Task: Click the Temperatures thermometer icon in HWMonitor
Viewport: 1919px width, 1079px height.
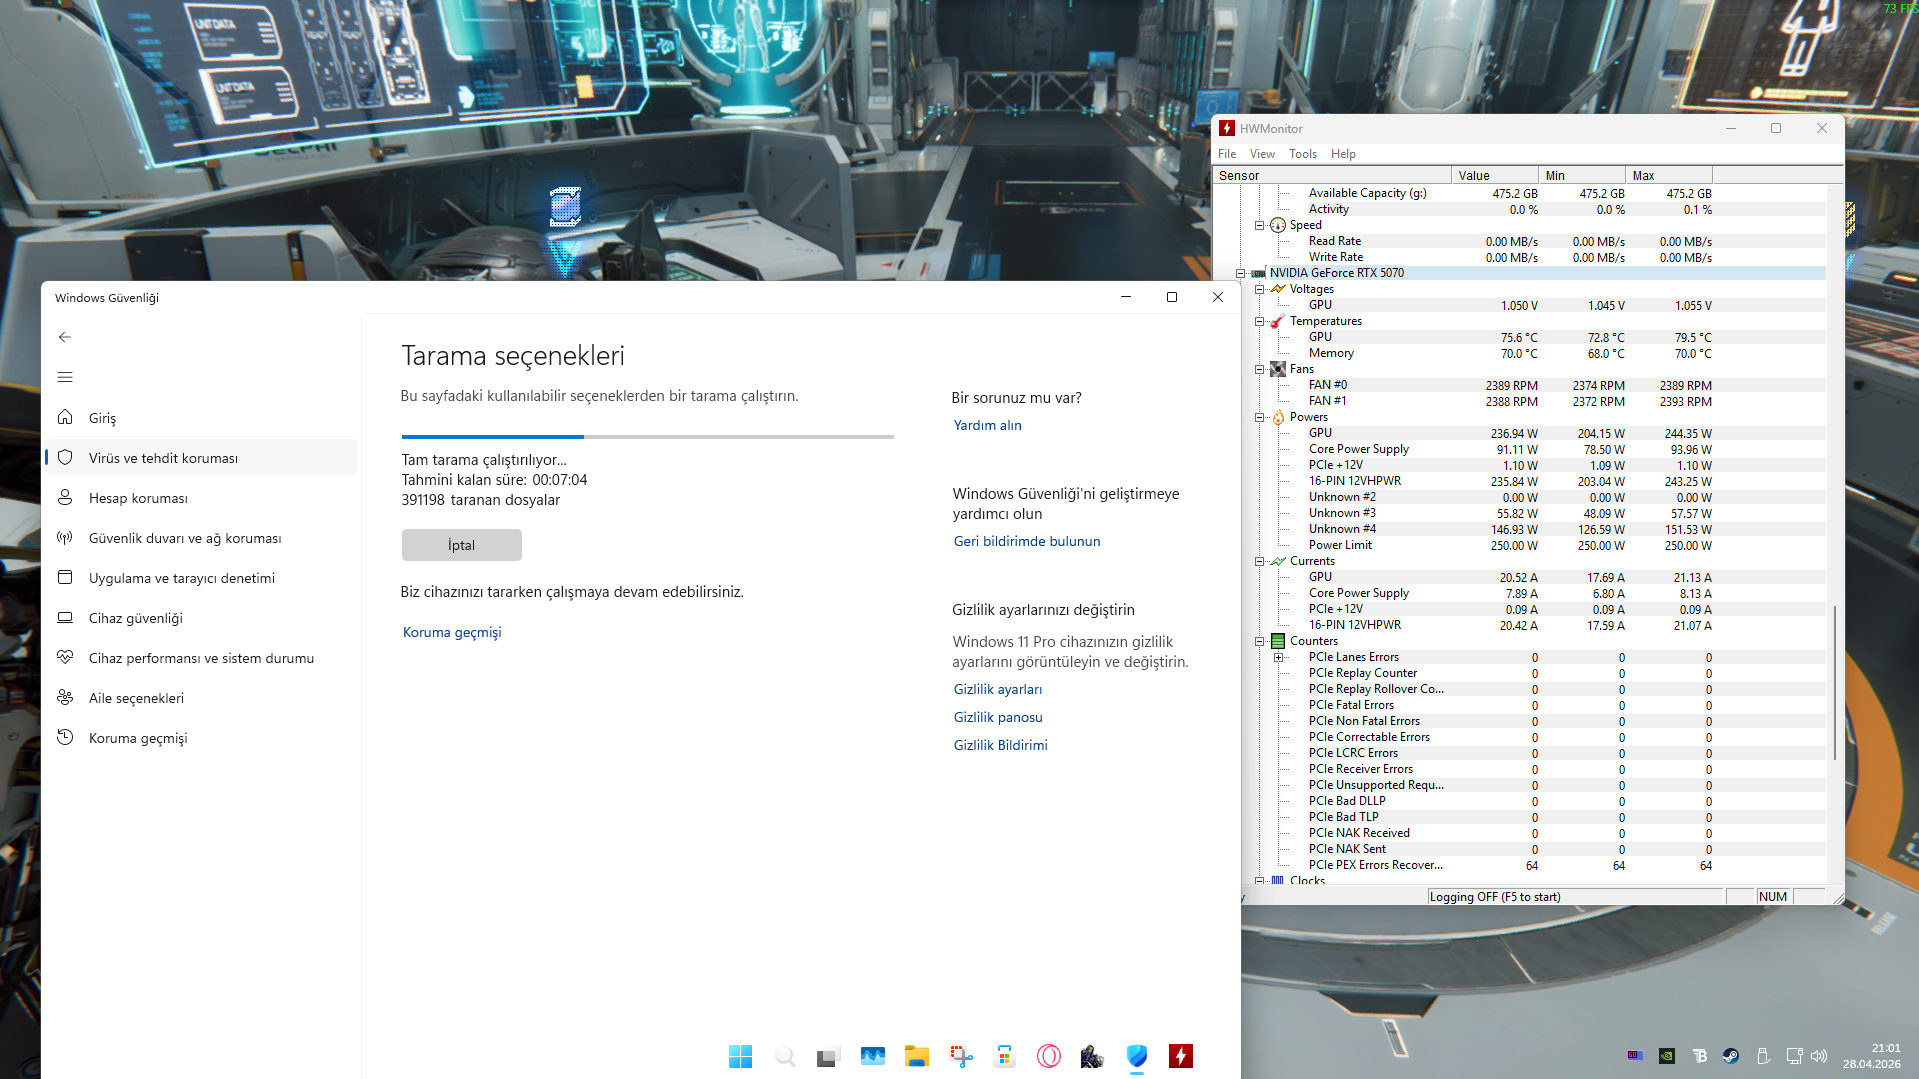Action: point(1278,321)
